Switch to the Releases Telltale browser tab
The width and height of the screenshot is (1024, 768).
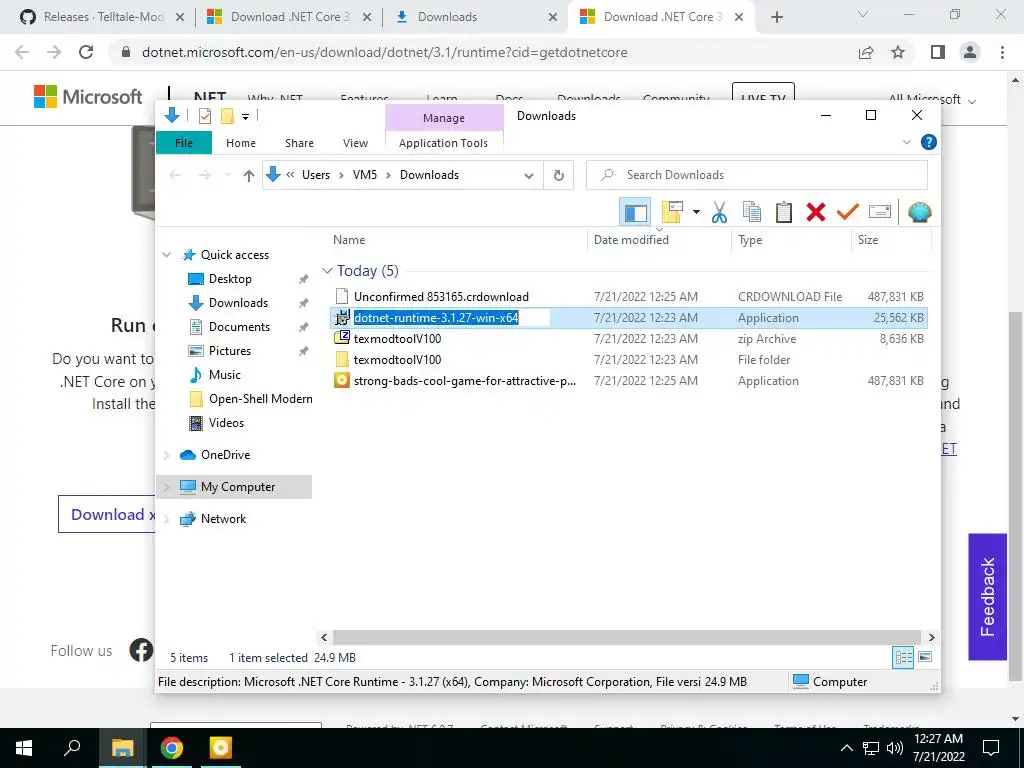pos(103,17)
